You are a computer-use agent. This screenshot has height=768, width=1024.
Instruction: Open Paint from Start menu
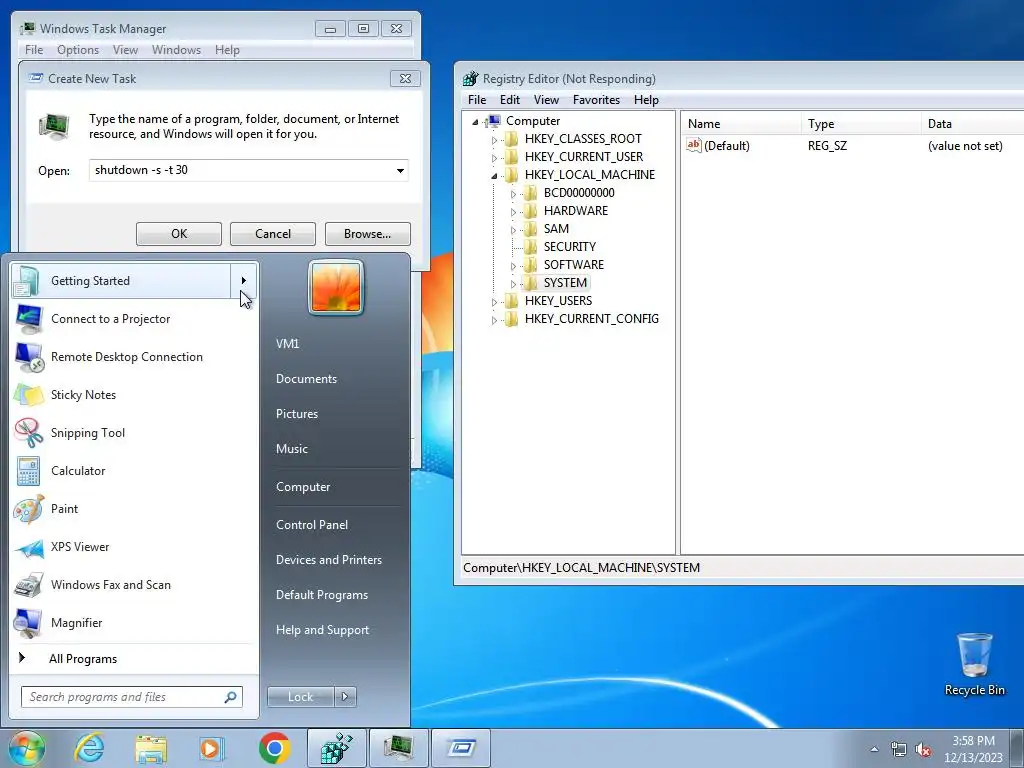point(134,509)
